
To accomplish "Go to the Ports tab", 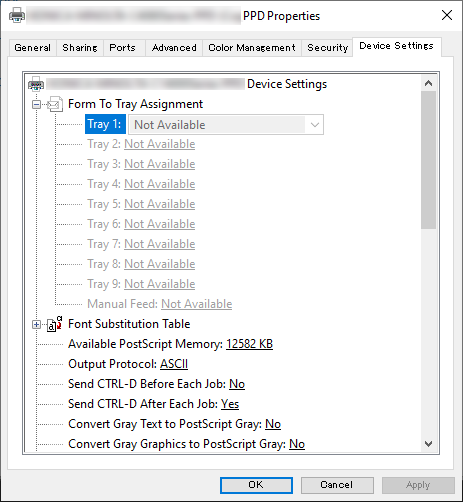I will coord(122,48).
